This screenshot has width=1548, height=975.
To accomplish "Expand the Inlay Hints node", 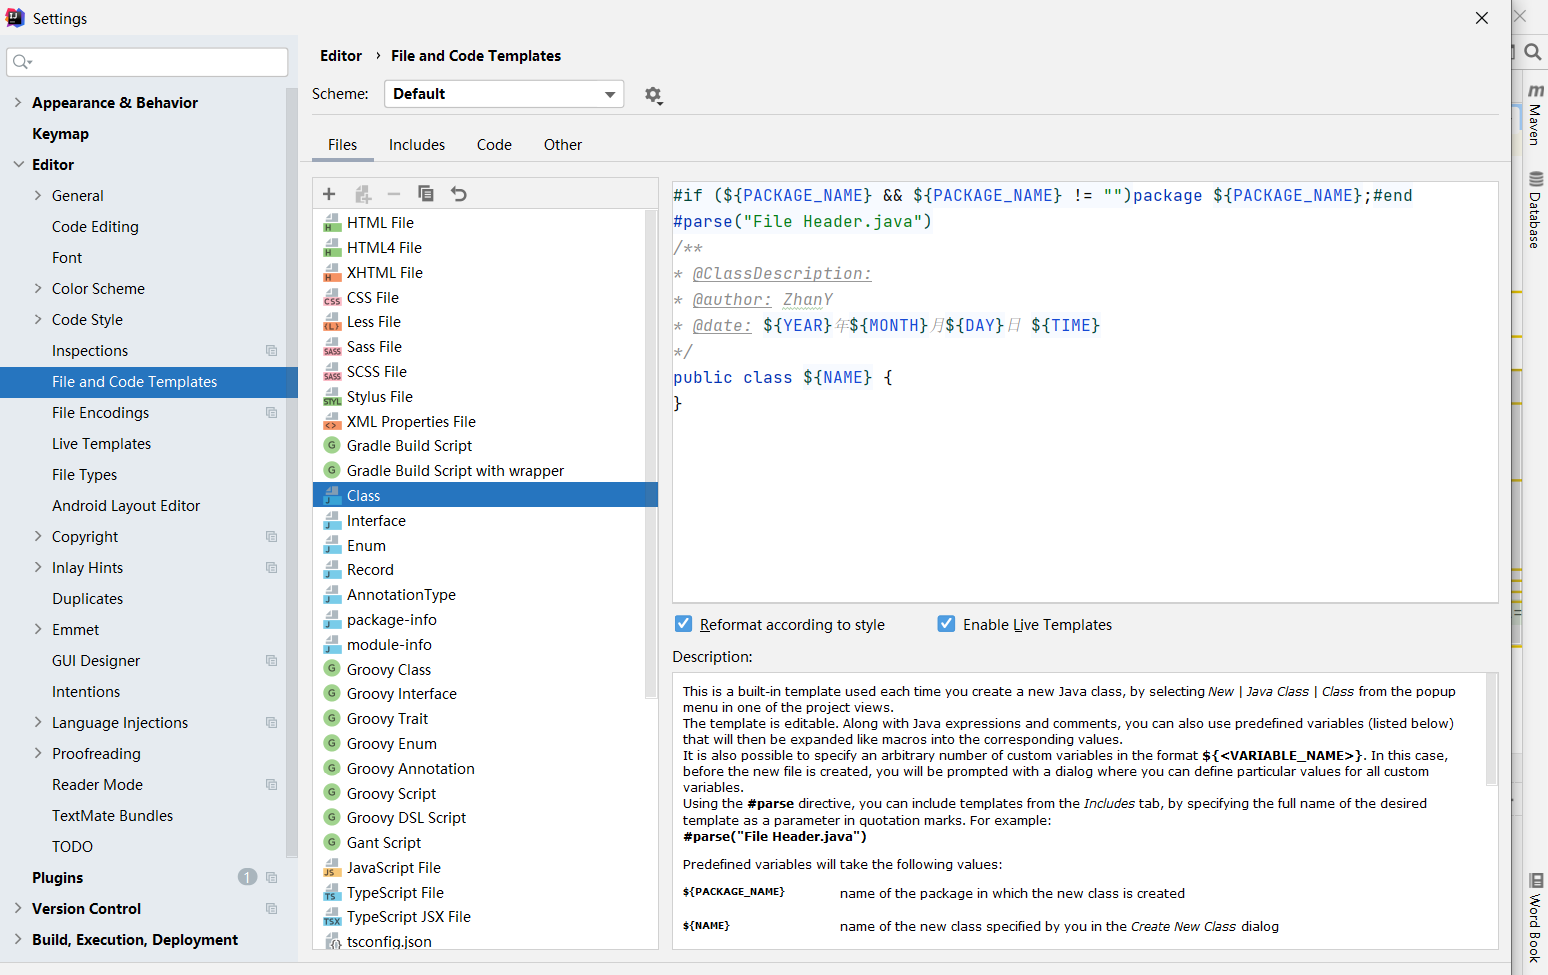I will coord(38,567).
